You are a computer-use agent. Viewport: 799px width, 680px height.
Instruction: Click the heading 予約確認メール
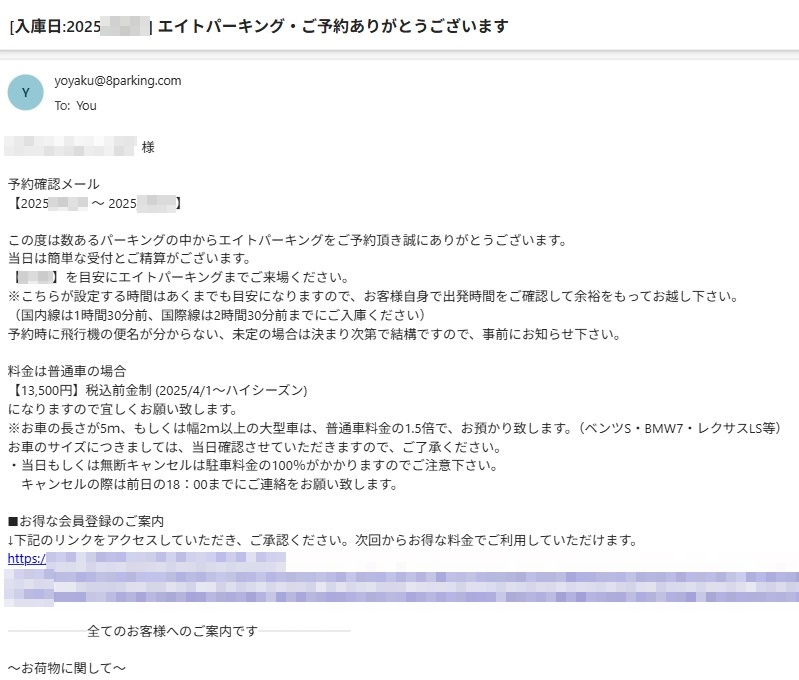point(54,184)
